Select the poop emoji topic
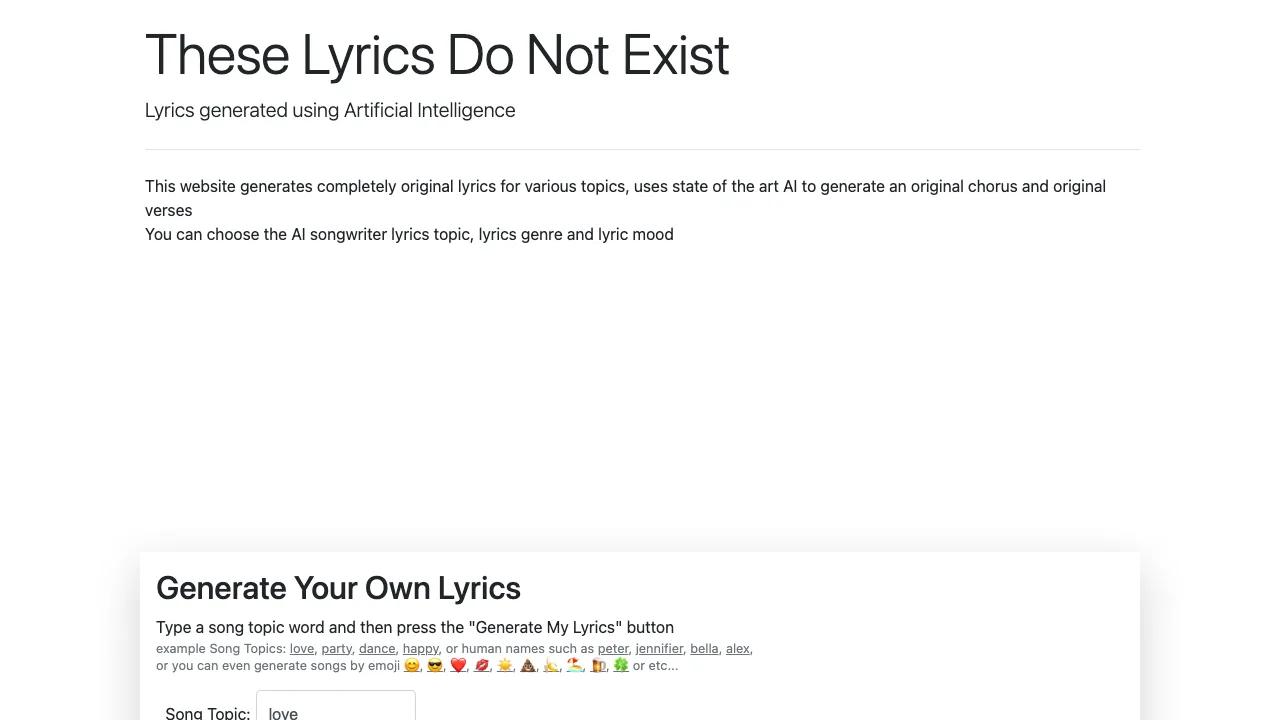The height and width of the screenshot is (720, 1280). click(x=528, y=665)
